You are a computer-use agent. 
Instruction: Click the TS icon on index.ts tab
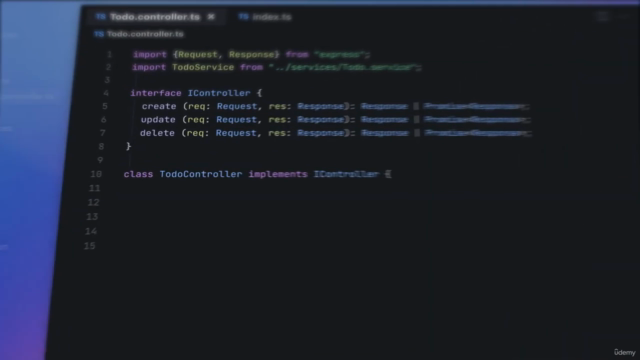click(x=243, y=16)
